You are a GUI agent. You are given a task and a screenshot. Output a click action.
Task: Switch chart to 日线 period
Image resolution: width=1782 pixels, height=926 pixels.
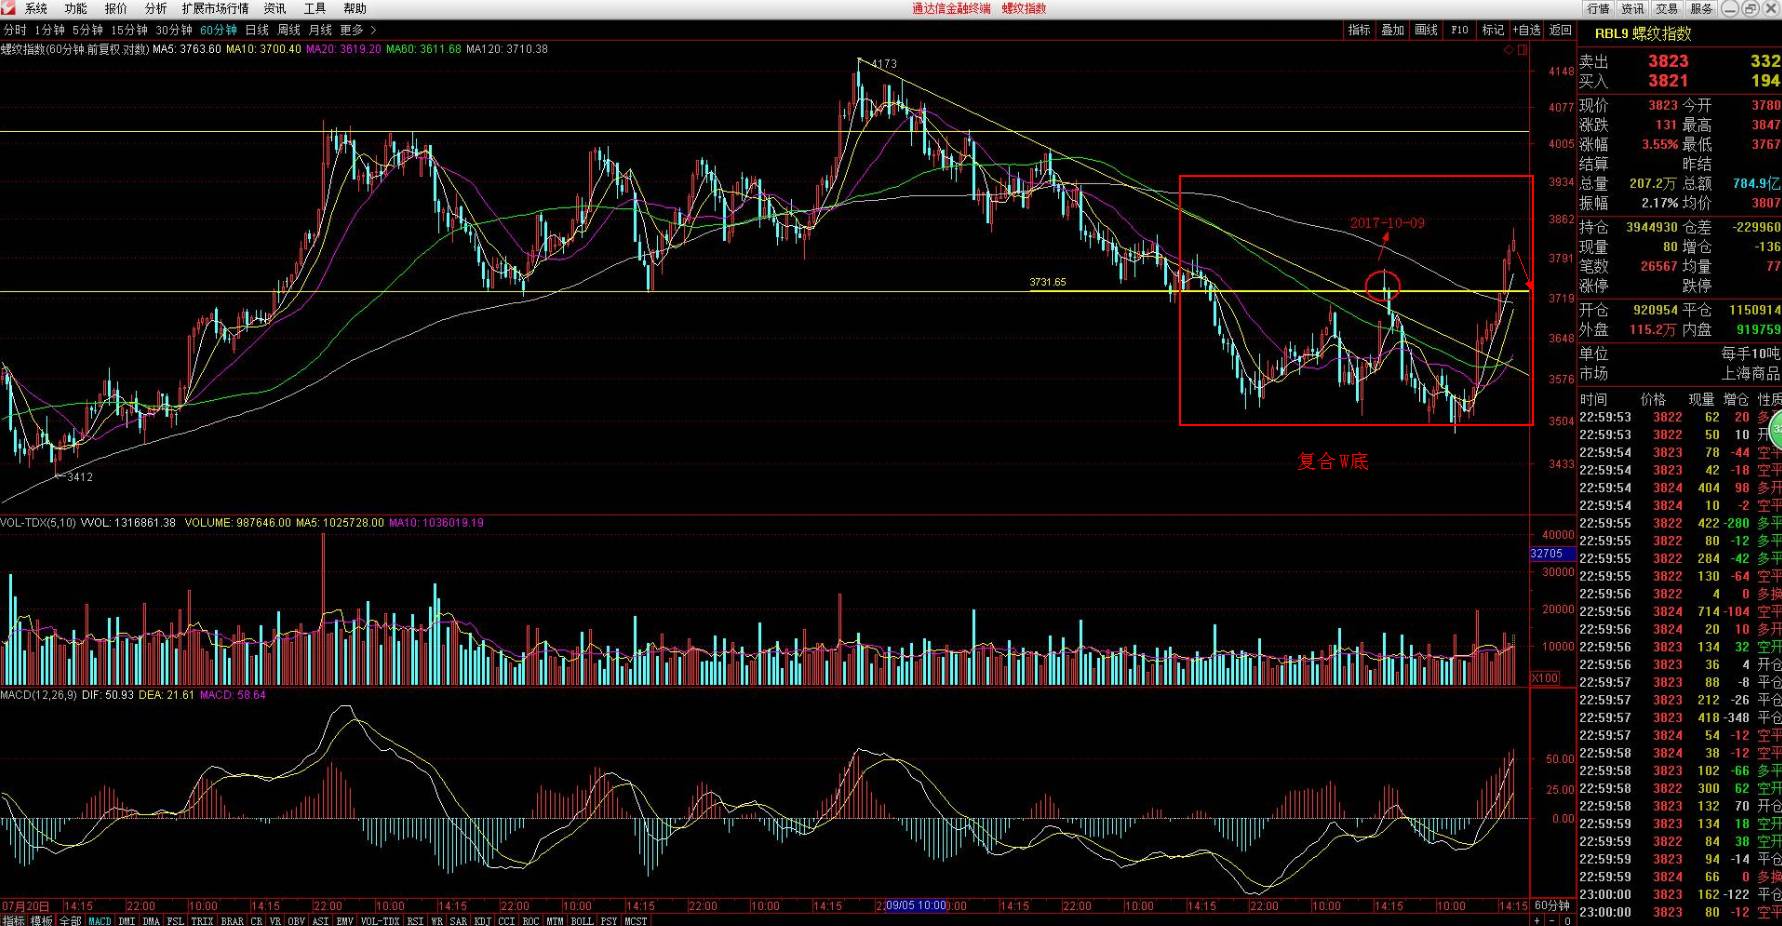click(x=257, y=30)
